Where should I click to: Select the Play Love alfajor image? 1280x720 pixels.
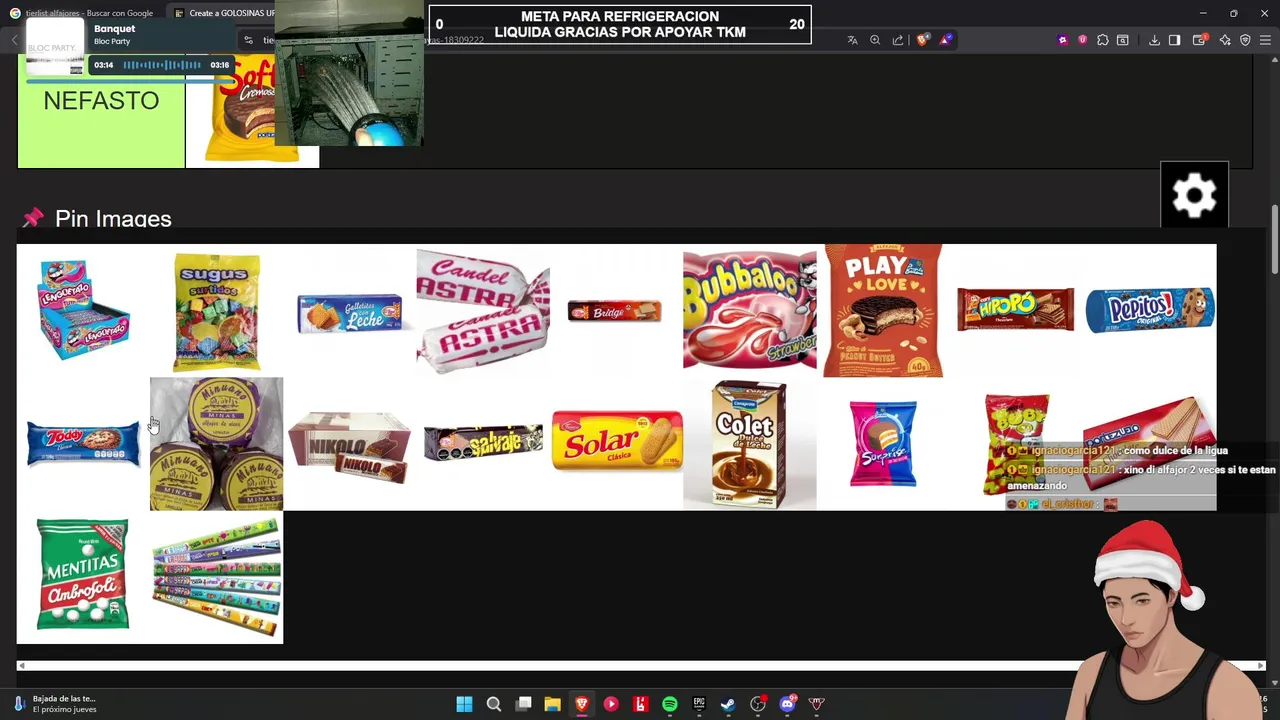click(x=883, y=311)
